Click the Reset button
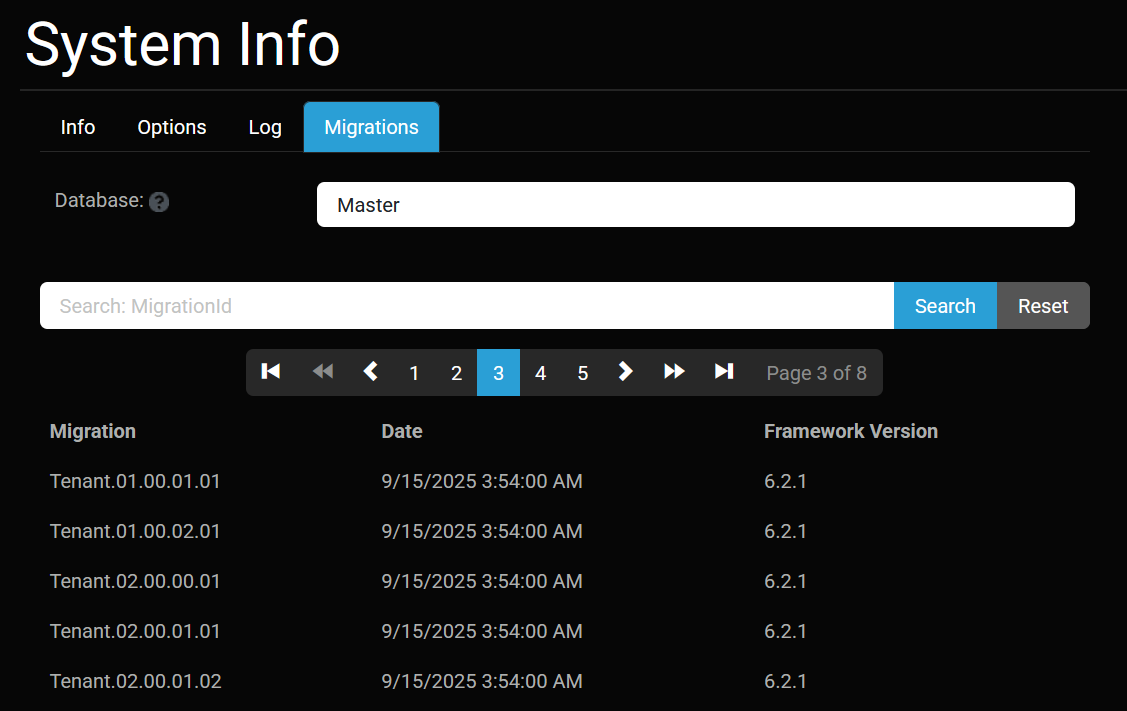The image size is (1127, 711). (x=1043, y=306)
